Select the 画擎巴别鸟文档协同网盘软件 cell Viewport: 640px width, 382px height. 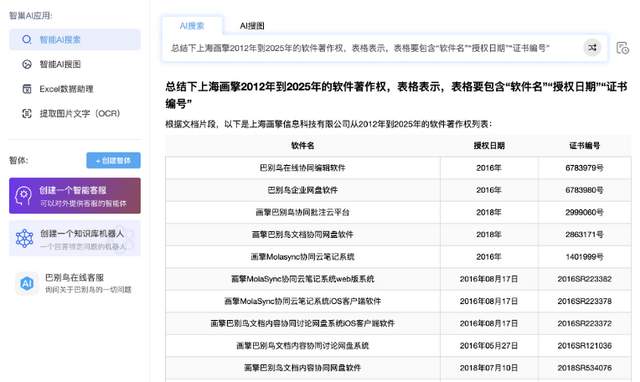point(302,235)
